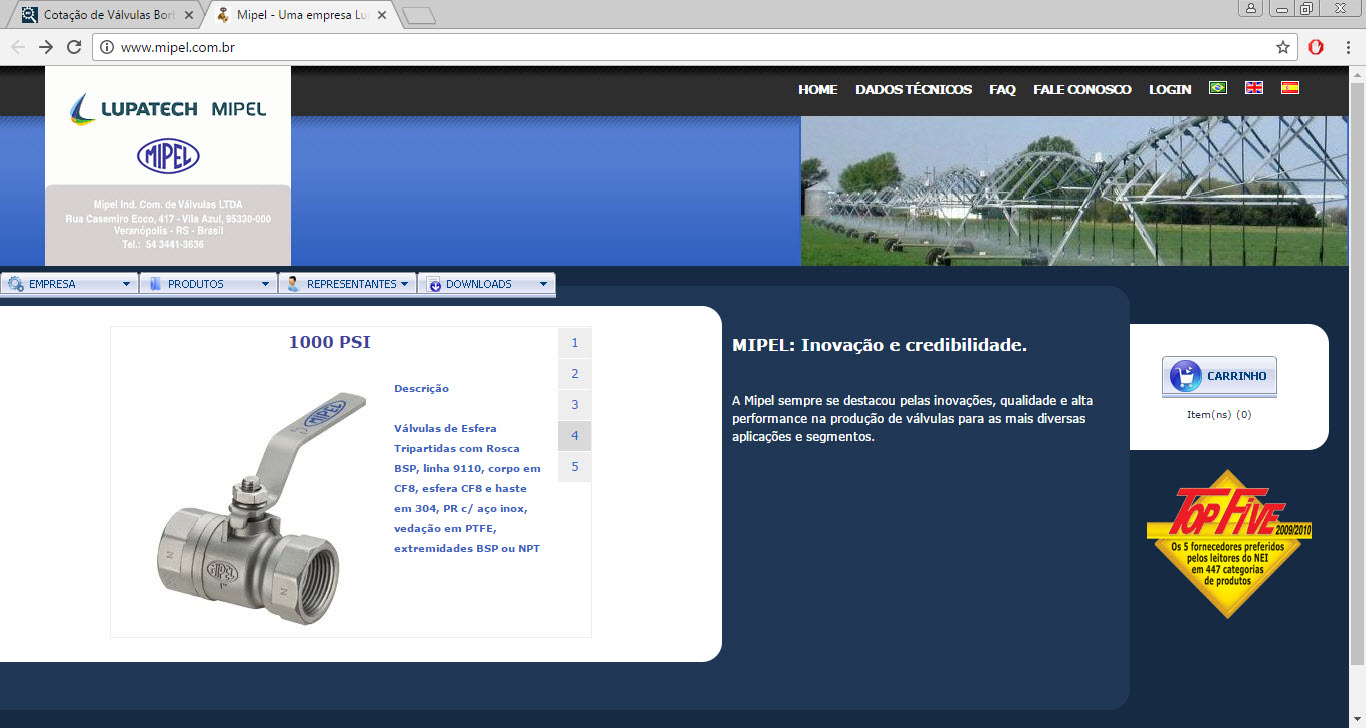Click the valve description paragraph

pyautogui.click(x=467, y=488)
